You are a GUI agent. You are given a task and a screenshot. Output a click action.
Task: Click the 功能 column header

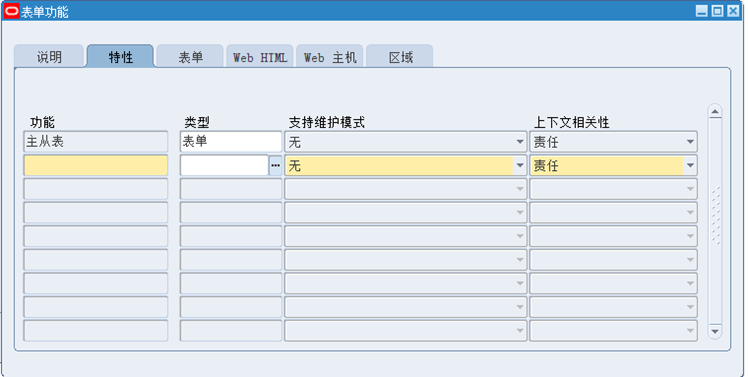(42, 123)
